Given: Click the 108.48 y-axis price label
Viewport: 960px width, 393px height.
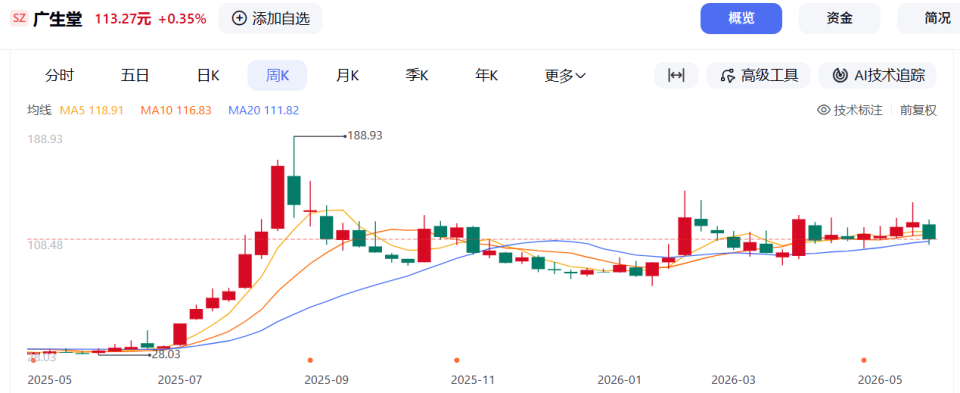Looking at the screenshot, I should tap(45, 245).
